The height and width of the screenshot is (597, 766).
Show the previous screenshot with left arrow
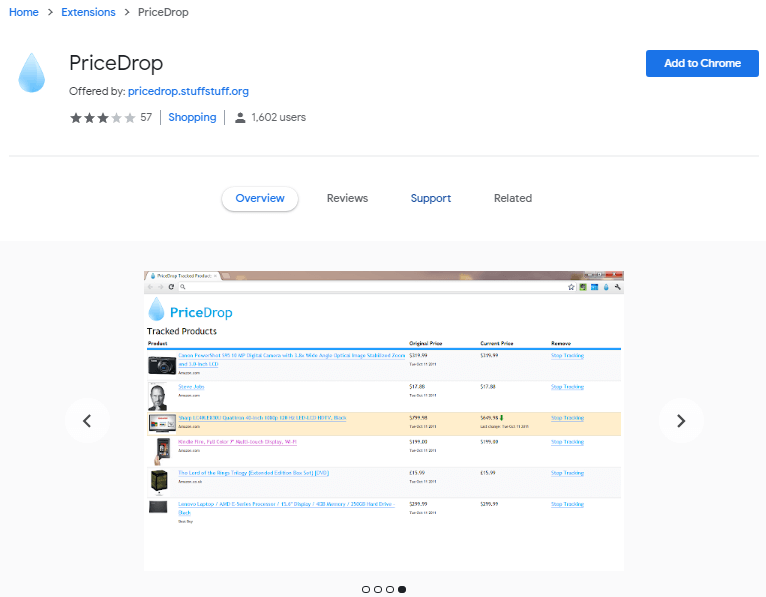[87, 421]
